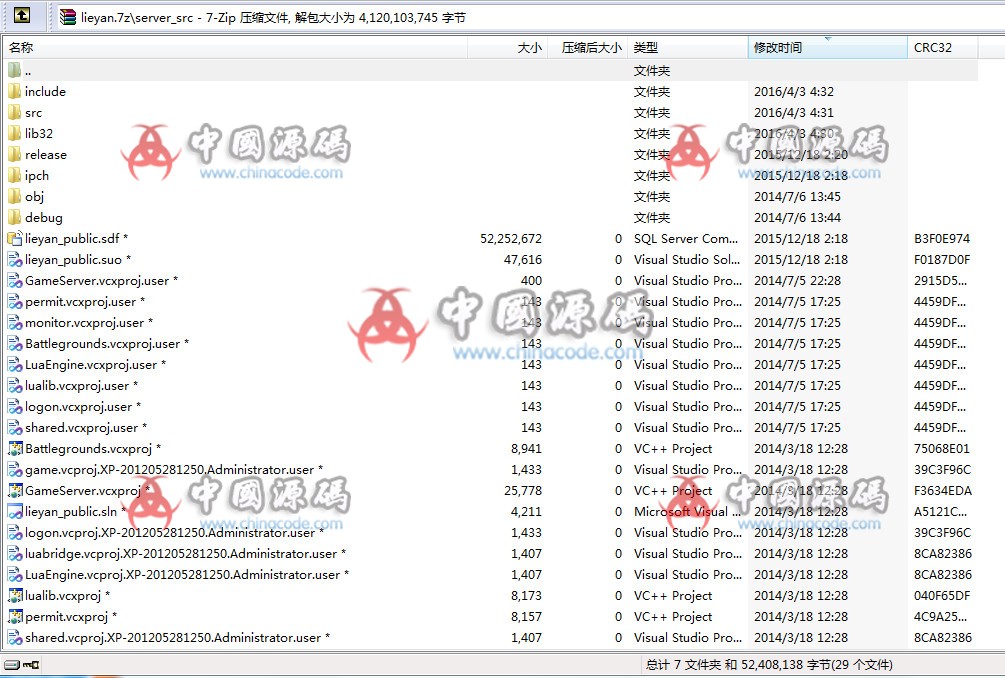Click the GameServer.vcxproj project icon
Viewport: 1005px width, 678px height.
14,491
